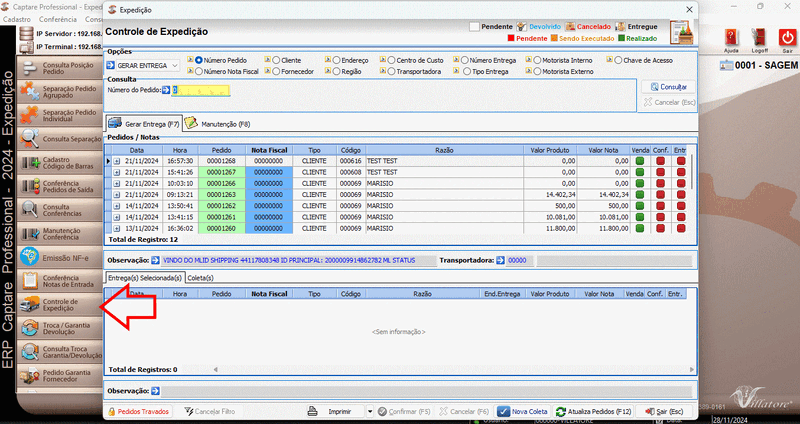Open Controle de Expedição sidebar item
The height and width of the screenshot is (424, 800).
60,305
